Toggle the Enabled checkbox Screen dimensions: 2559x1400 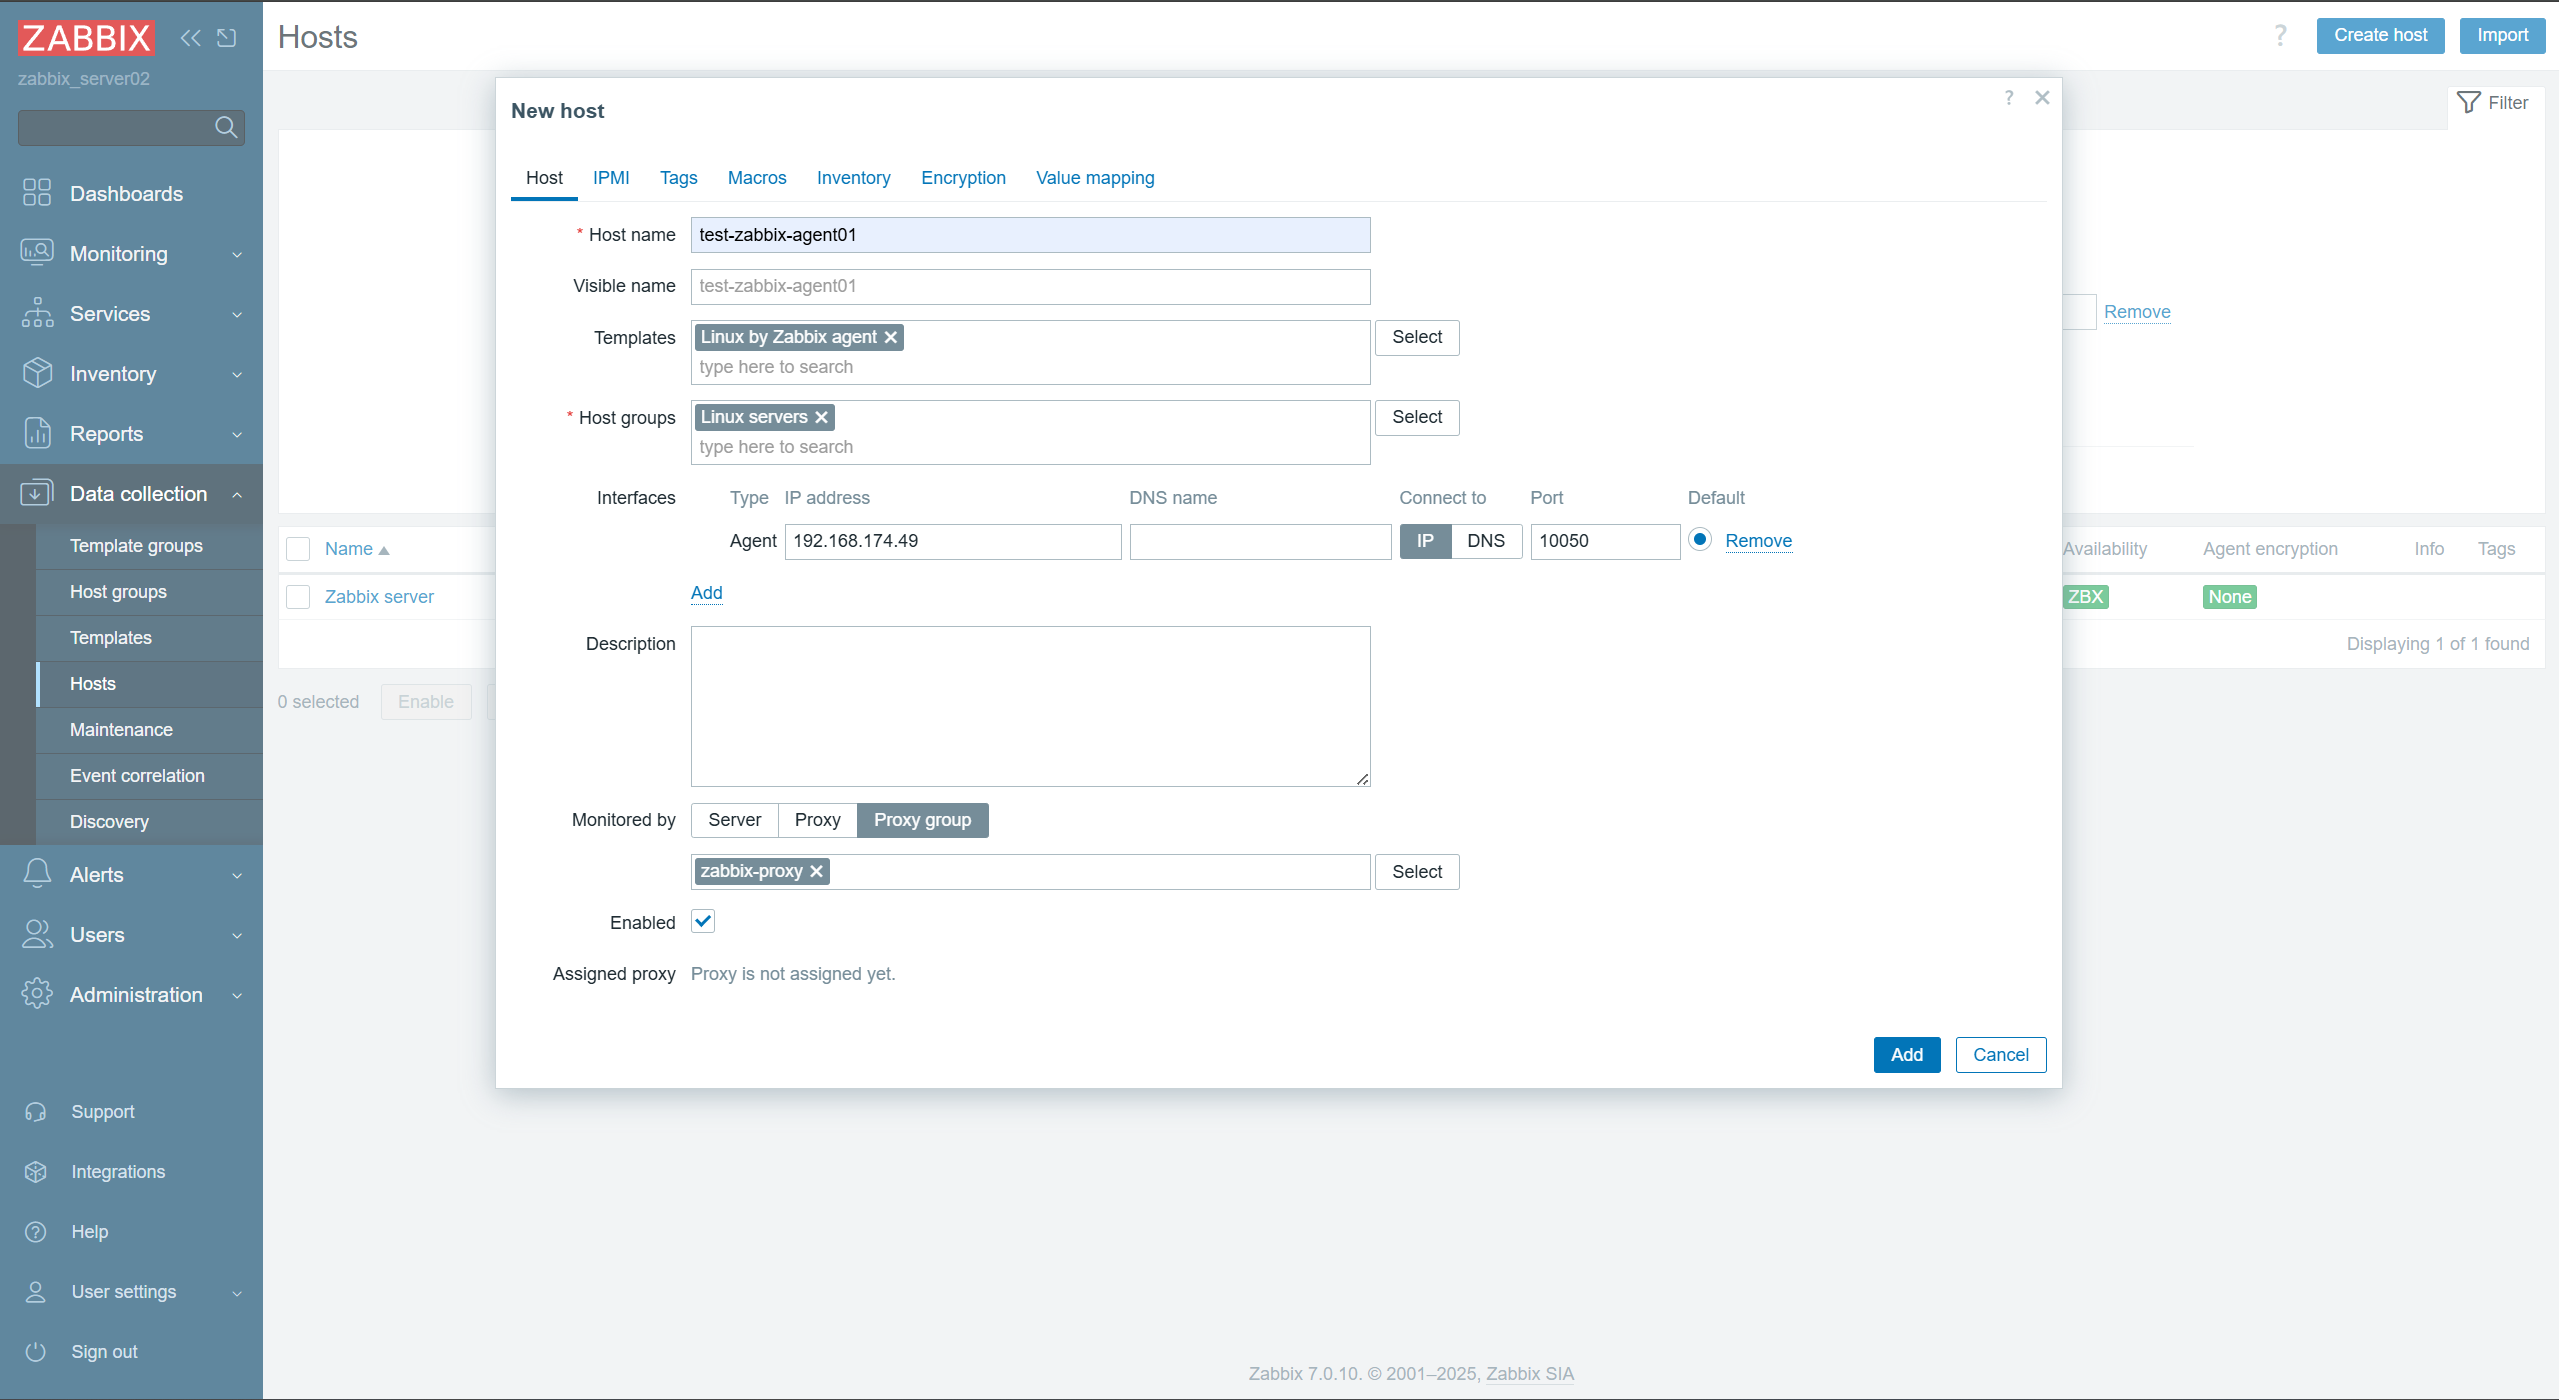[703, 921]
